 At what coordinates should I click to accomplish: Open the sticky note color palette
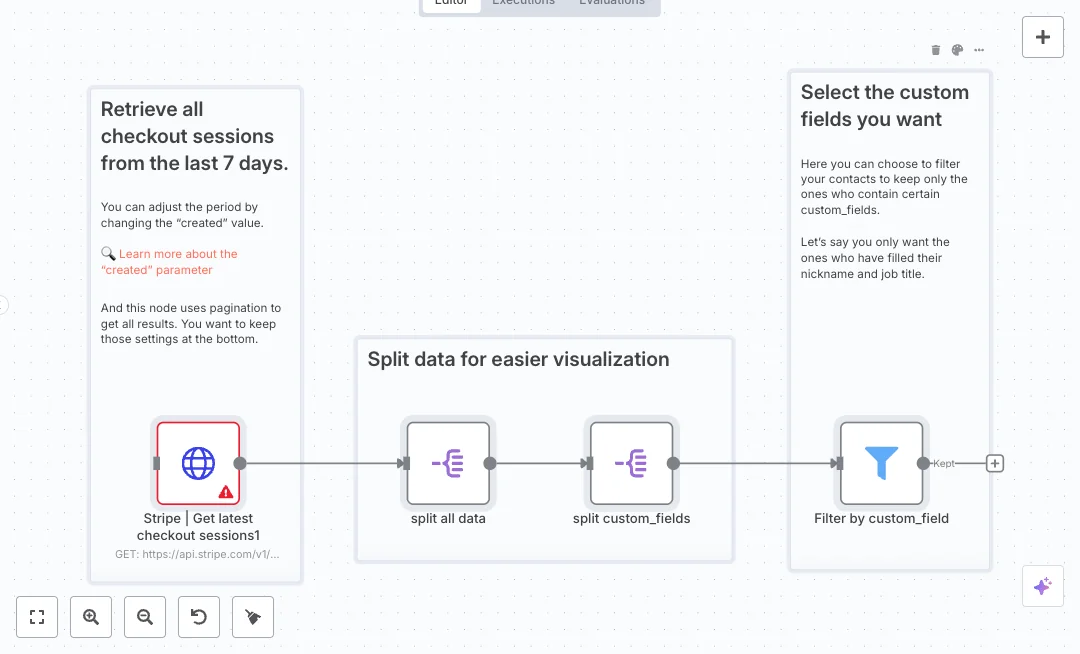point(957,50)
